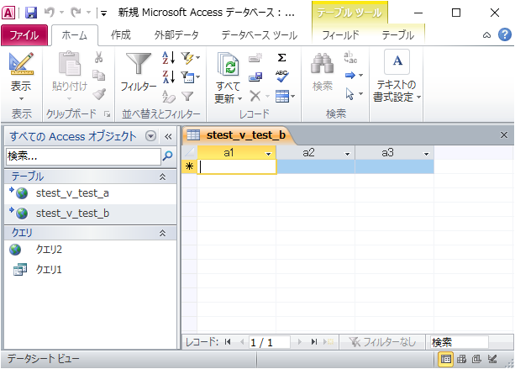
Task: Go to first record button
Action: point(228,342)
